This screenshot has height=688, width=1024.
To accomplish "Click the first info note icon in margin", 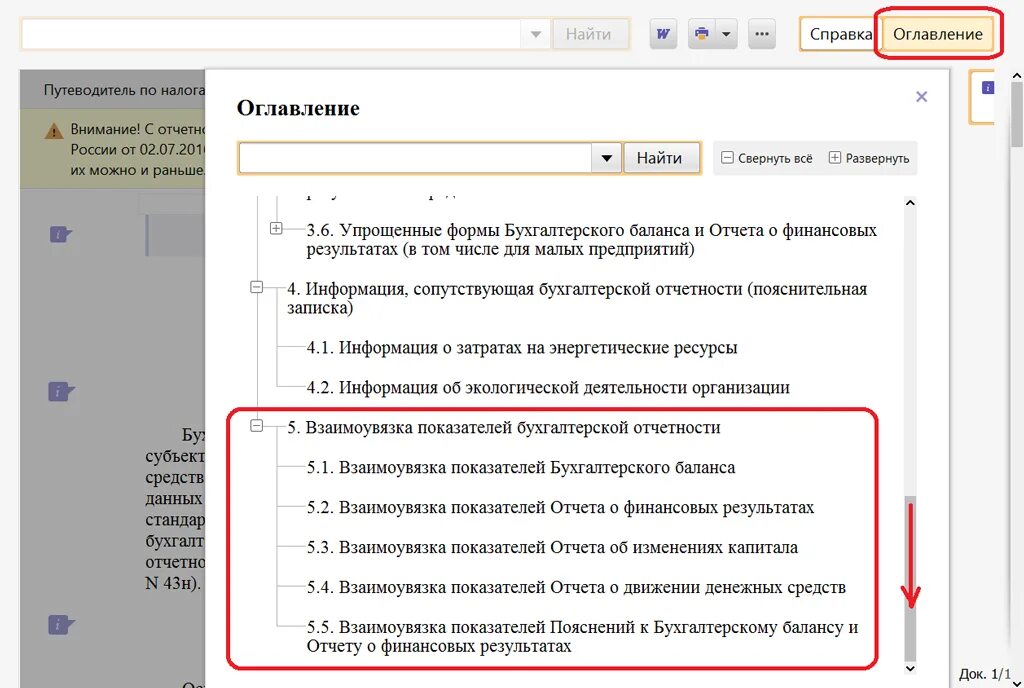I will [61, 234].
